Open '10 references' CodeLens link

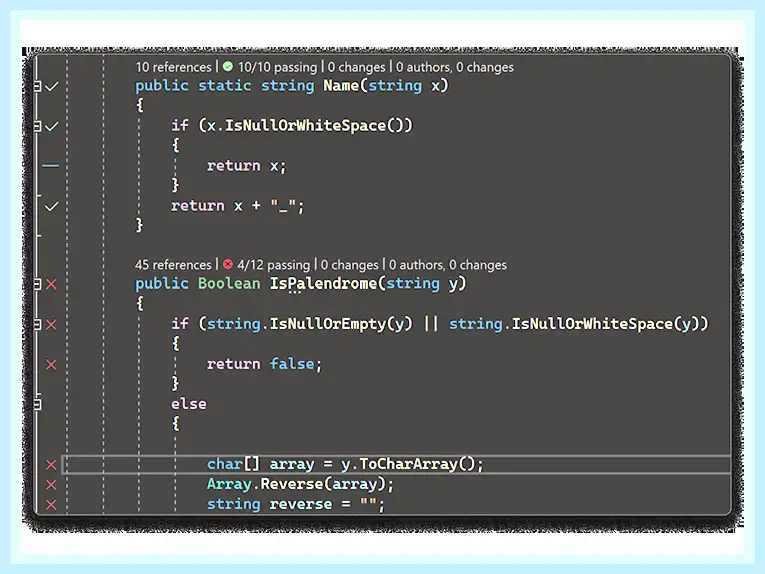pos(174,67)
